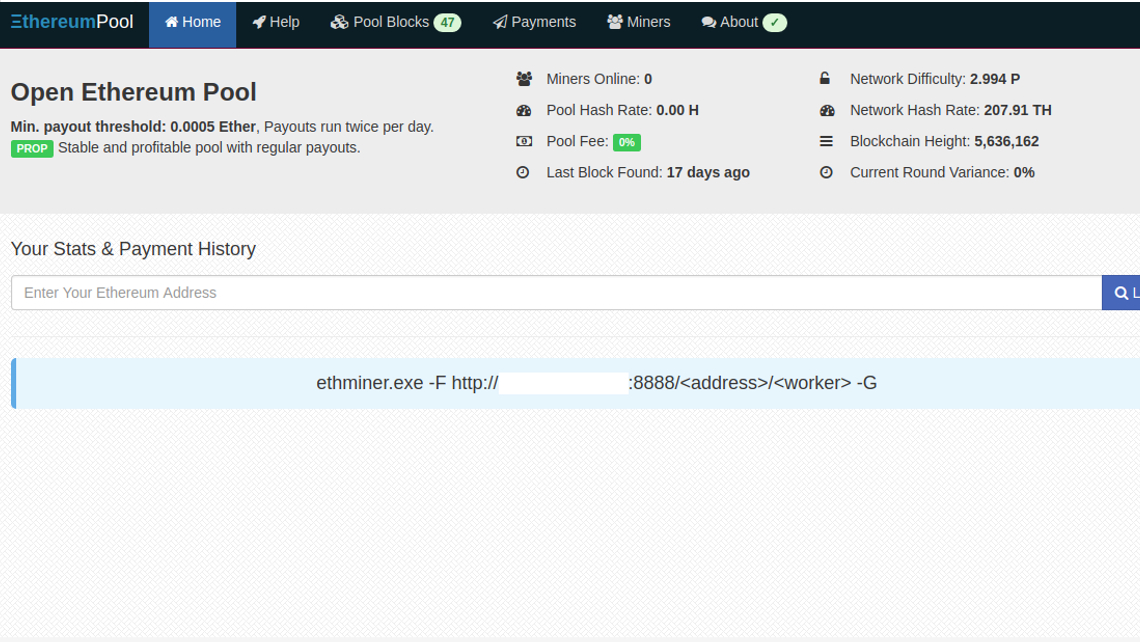
Task: Click the Miners Online people icon
Action: point(524,79)
